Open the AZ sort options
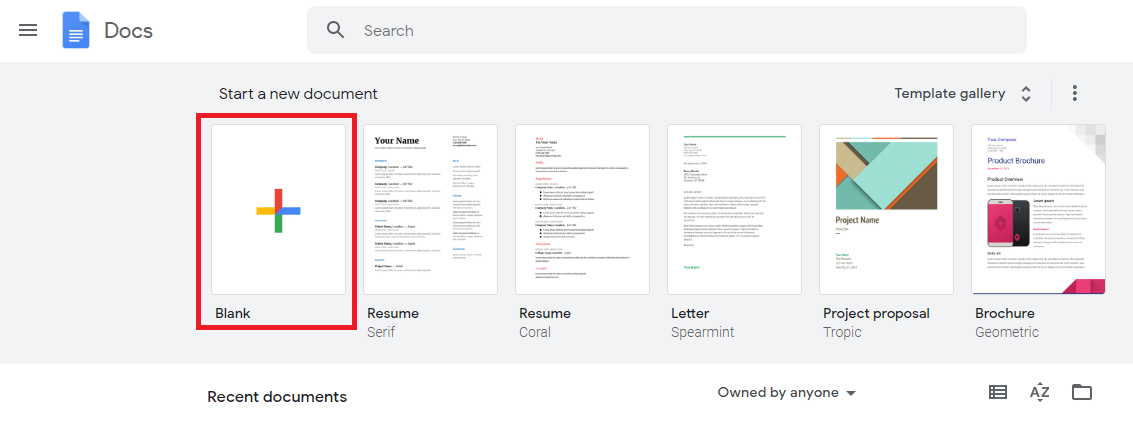1133x433 pixels. (1039, 392)
